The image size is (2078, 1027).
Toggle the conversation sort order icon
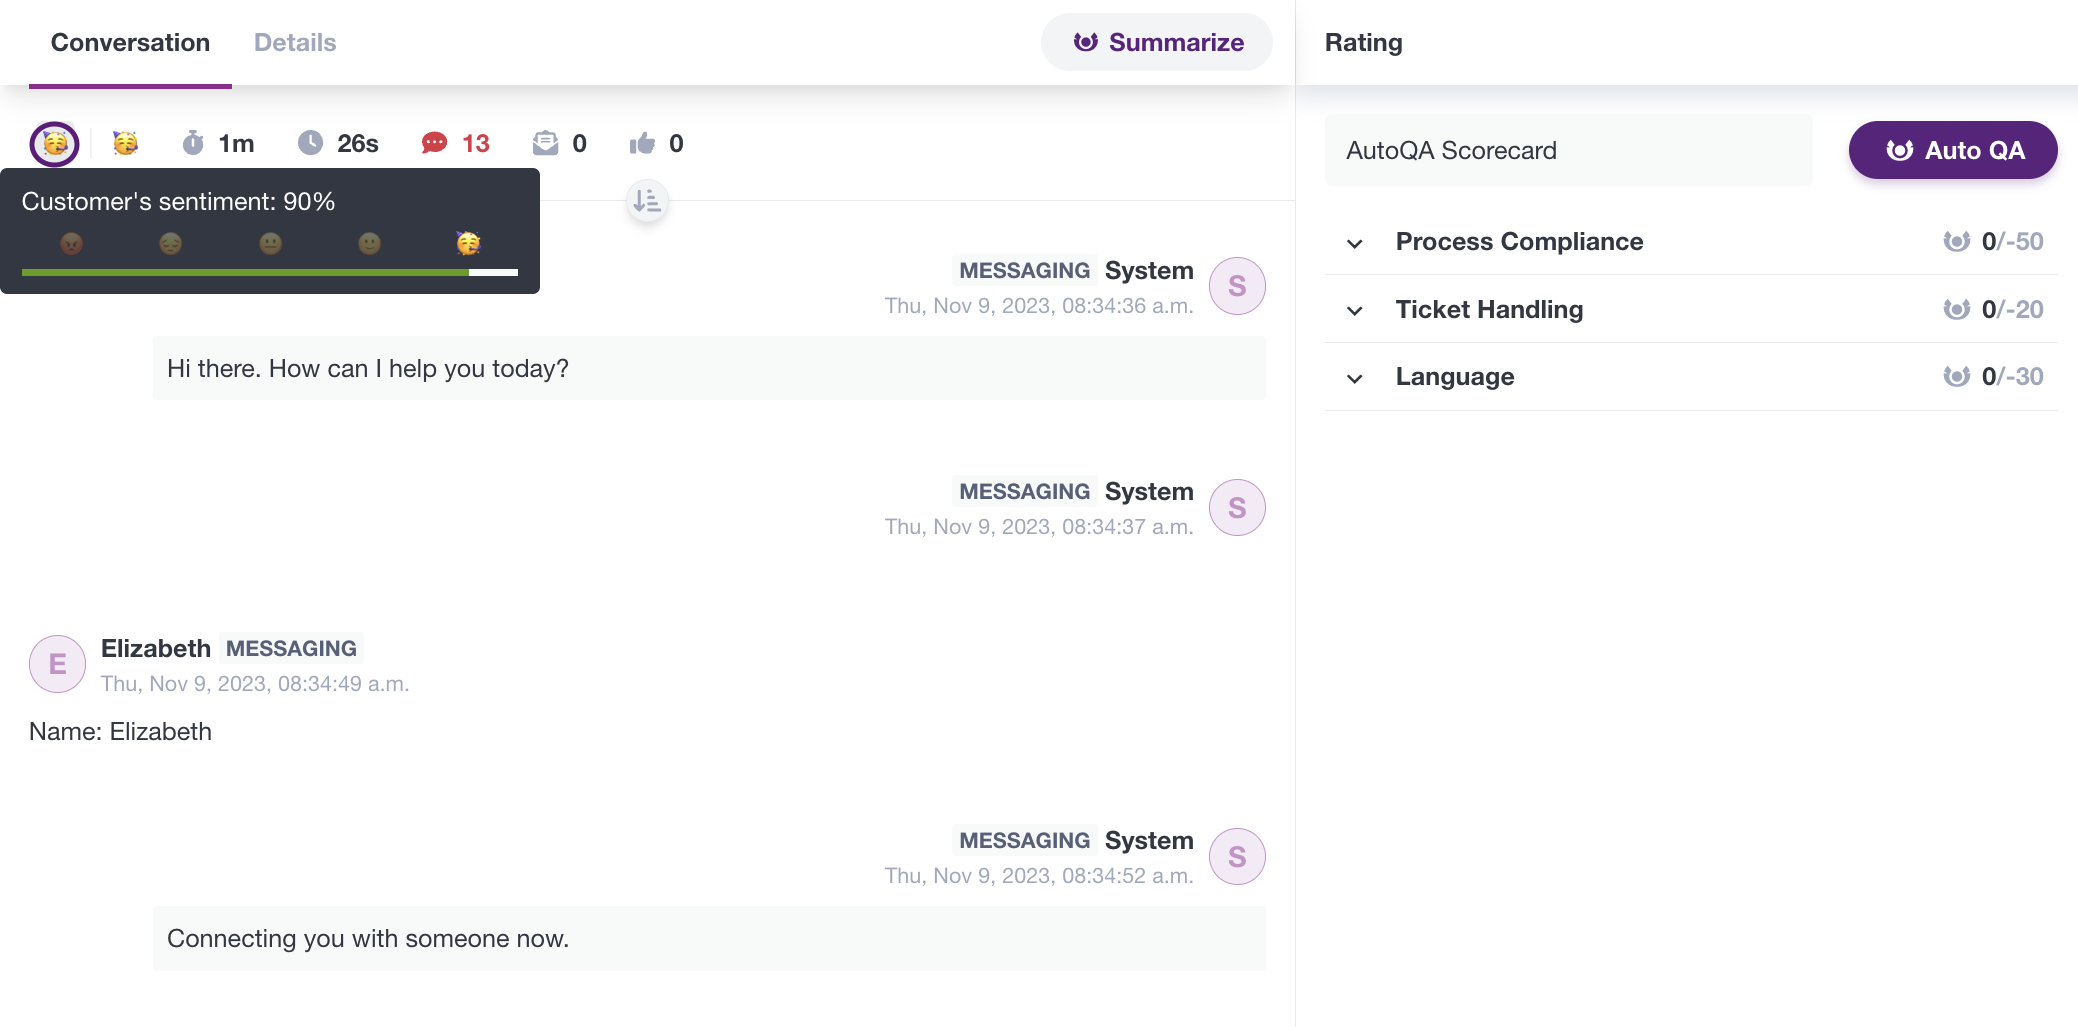pos(647,201)
